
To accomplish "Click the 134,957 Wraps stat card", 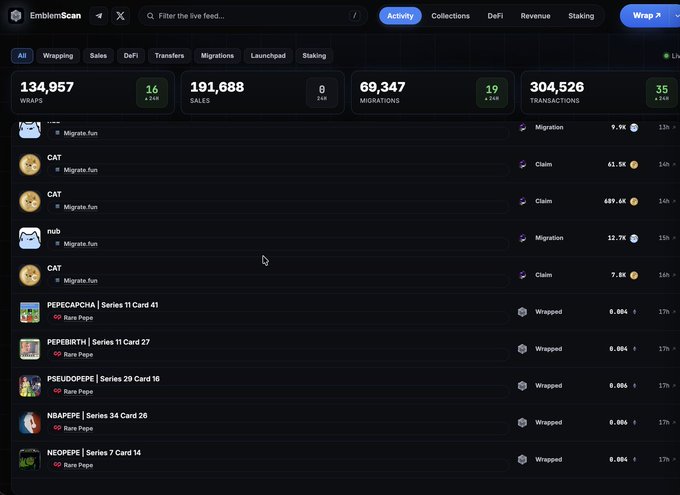I will (x=93, y=92).
